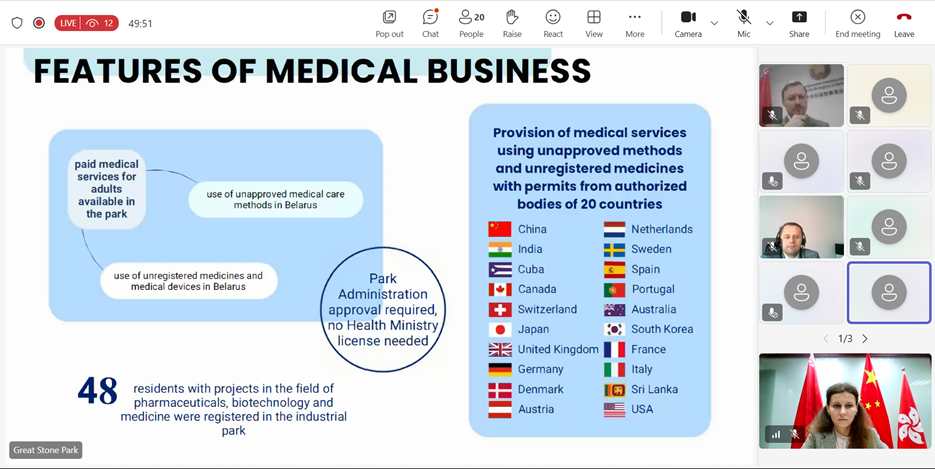Change the View layout

point(594,24)
